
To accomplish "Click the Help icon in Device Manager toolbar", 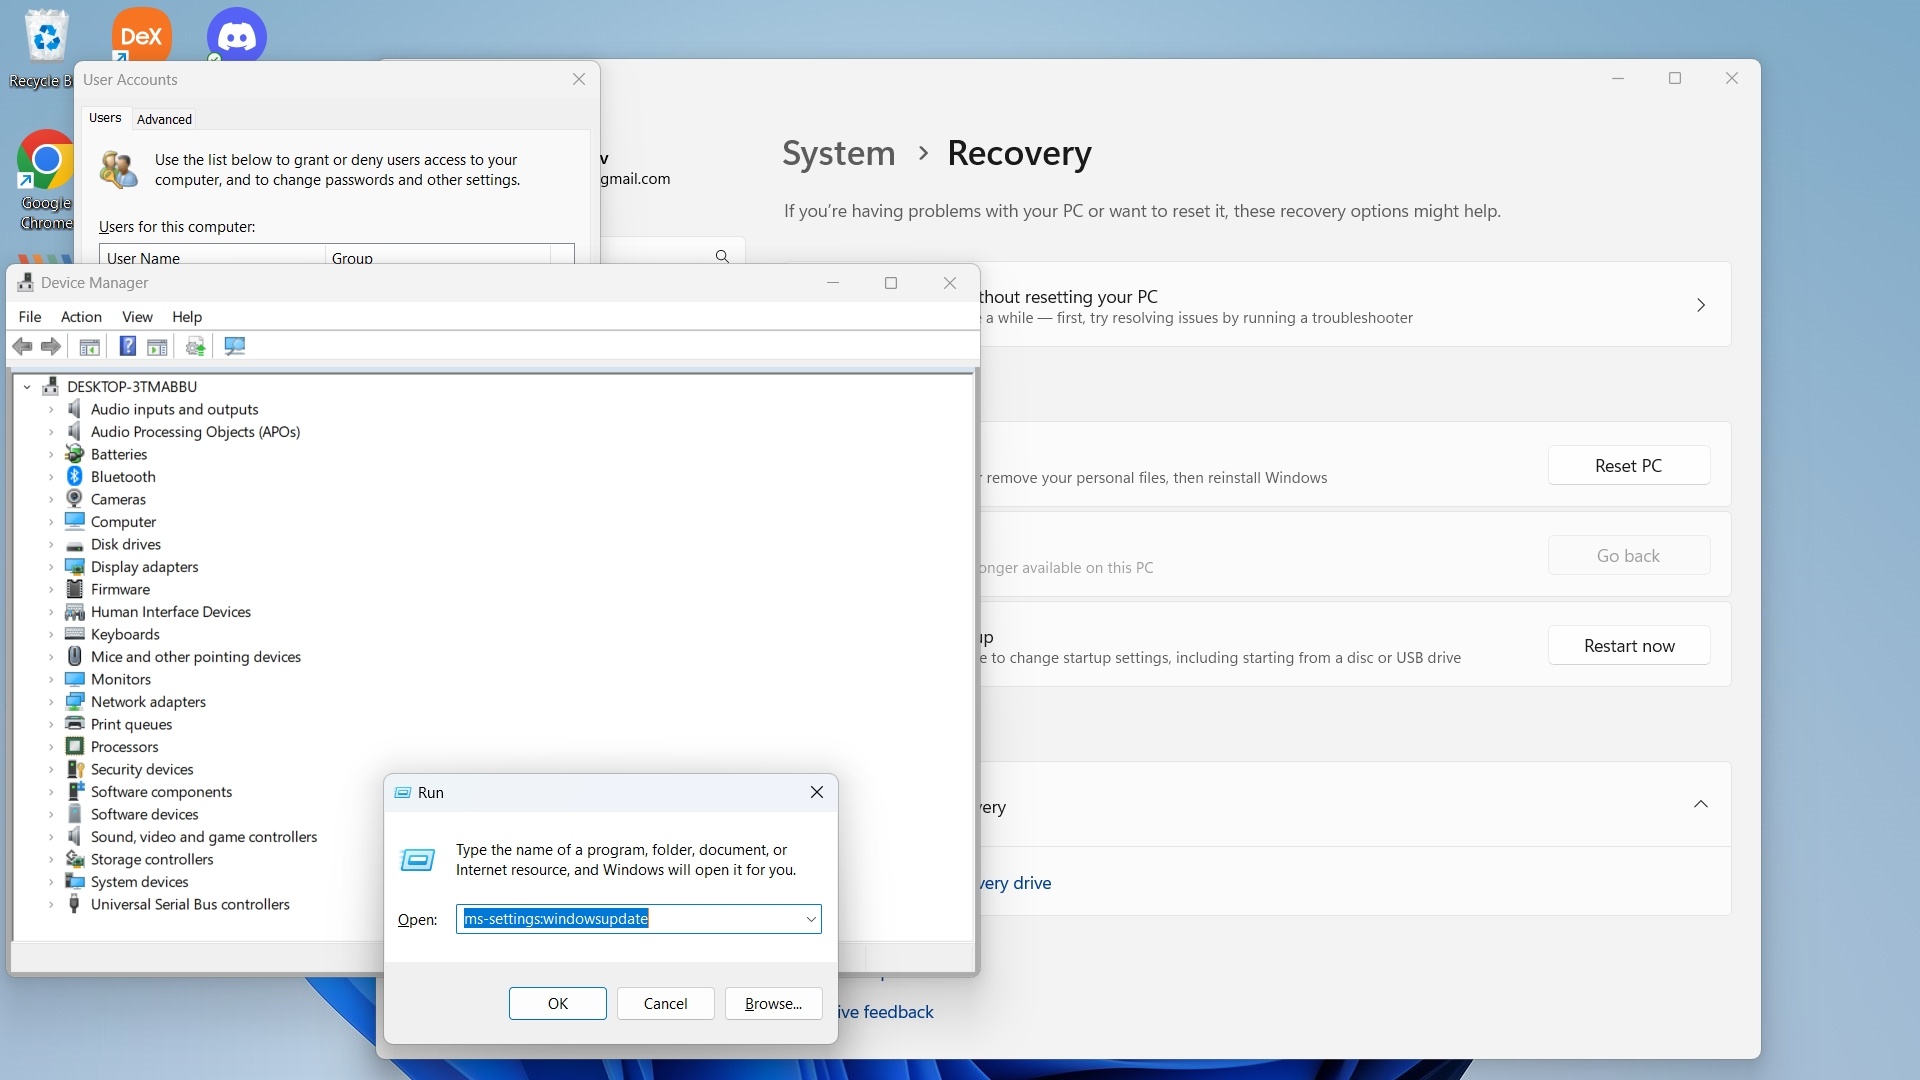I will tap(127, 346).
